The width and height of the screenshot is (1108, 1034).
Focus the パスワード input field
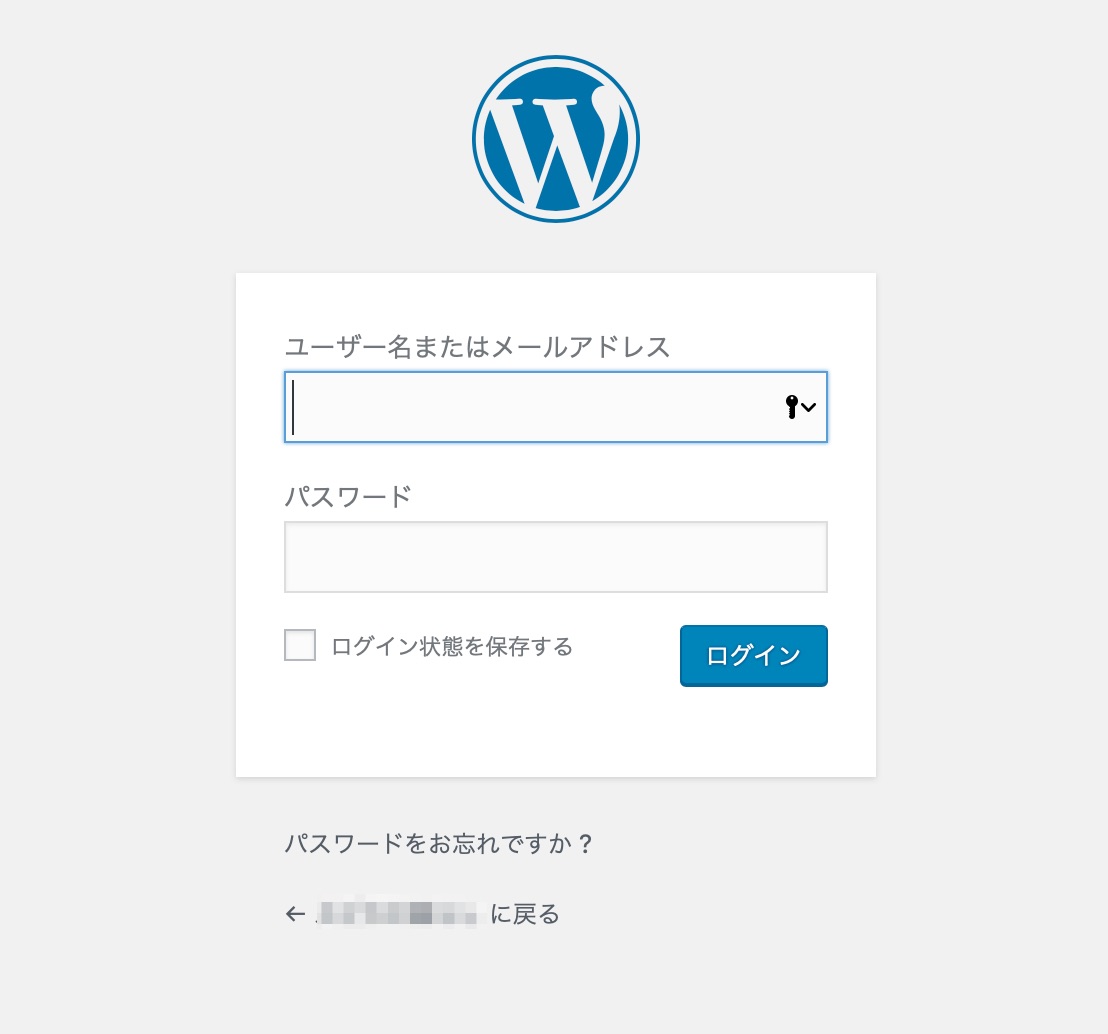click(x=555, y=557)
